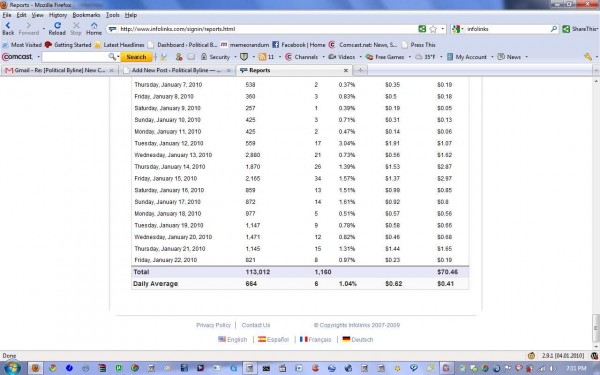
Task: Switch language to Español
Action: pyautogui.click(x=273, y=339)
